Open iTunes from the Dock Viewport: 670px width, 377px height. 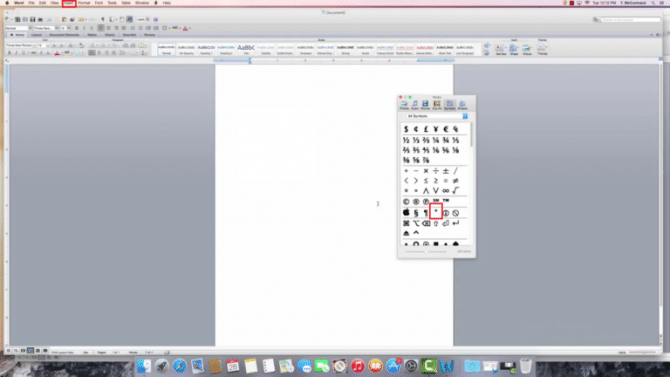357,366
